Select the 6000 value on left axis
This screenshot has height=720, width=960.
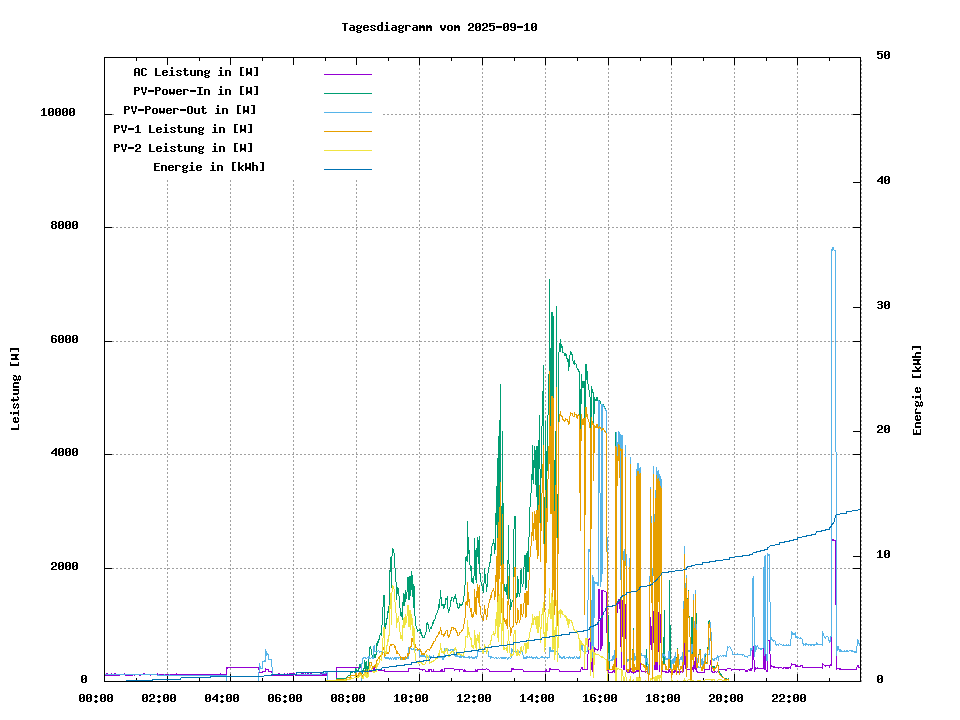tap(65, 340)
